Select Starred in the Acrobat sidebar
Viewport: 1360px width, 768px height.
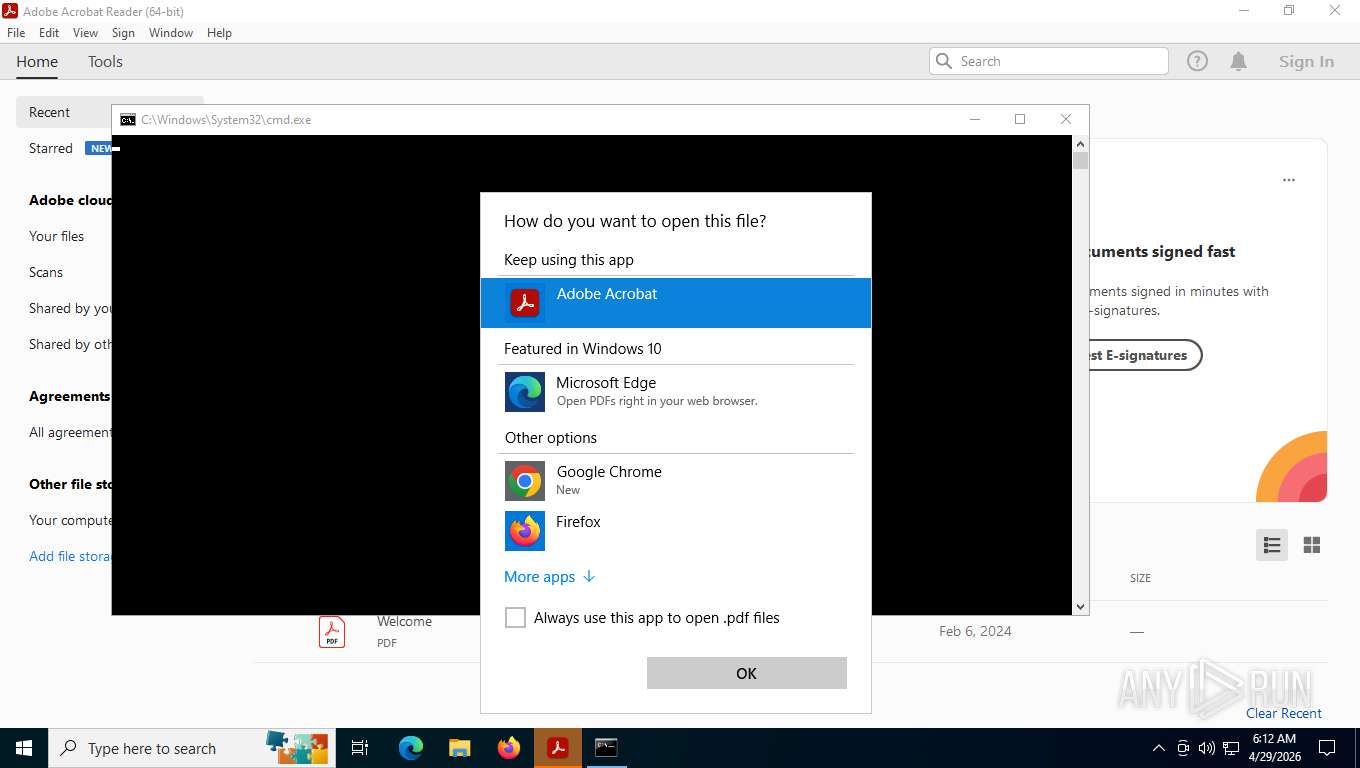[x=51, y=148]
